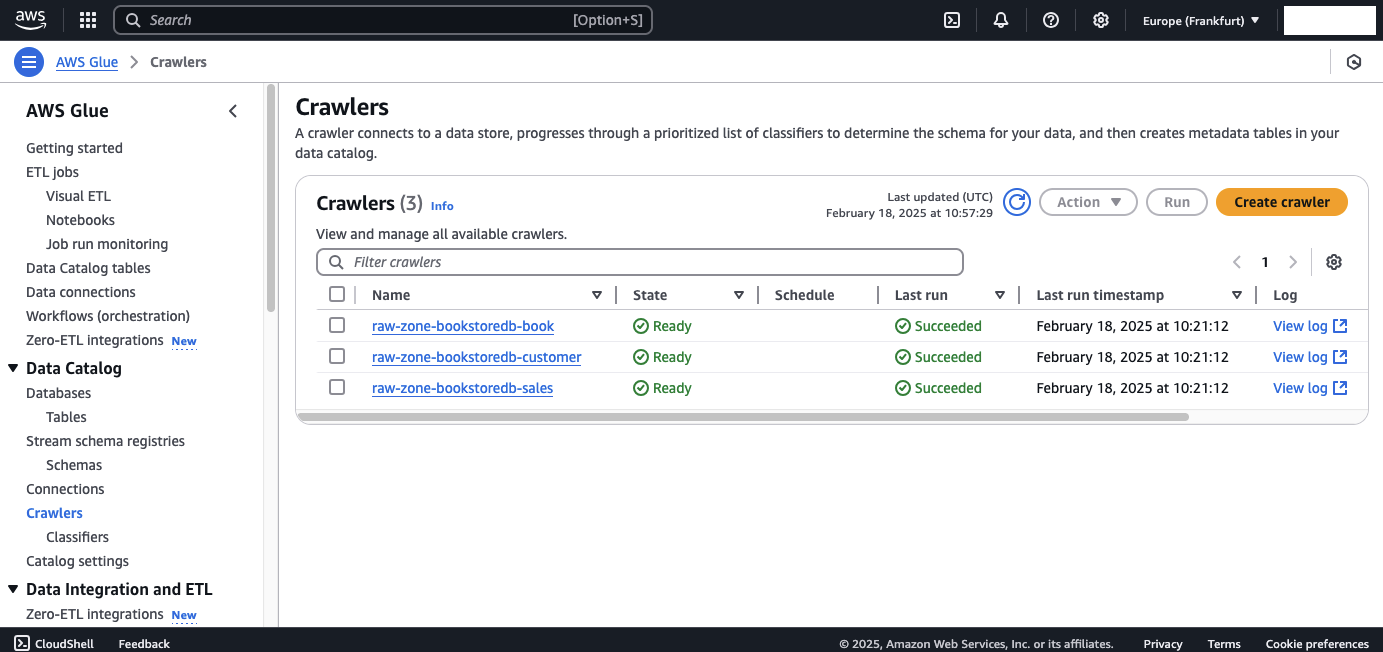Select the raw-zone-bookstoredb-book crawler checkbox

click(x=337, y=325)
